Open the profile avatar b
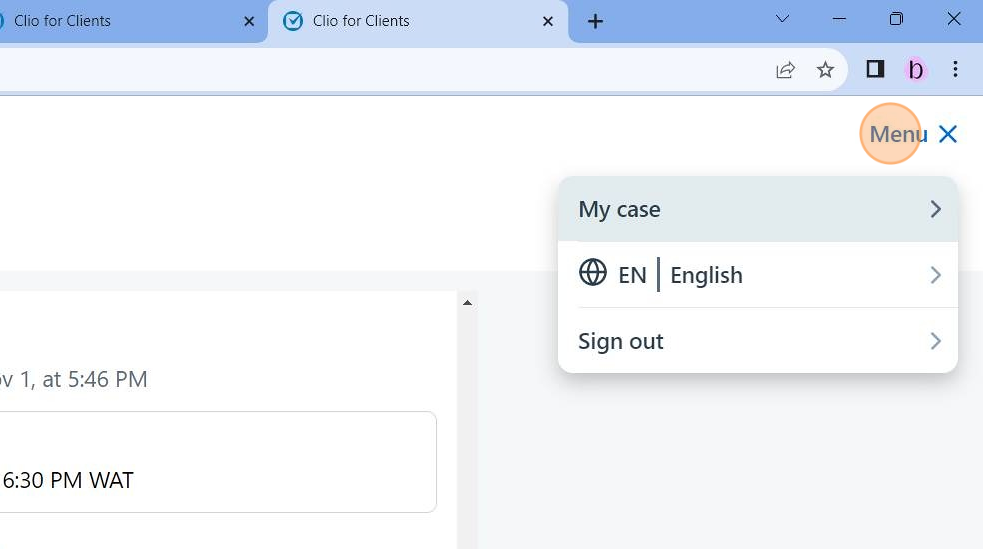983x549 pixels. coord(916,70)
